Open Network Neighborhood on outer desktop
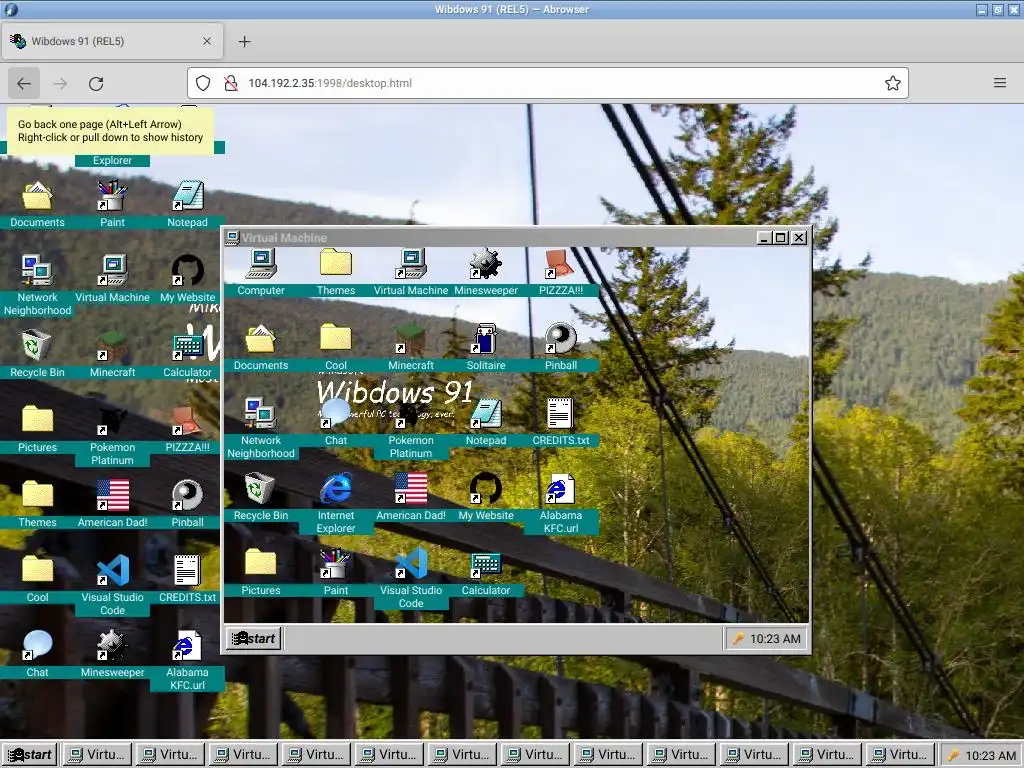1024x768 pixels. tap(37, 285)
